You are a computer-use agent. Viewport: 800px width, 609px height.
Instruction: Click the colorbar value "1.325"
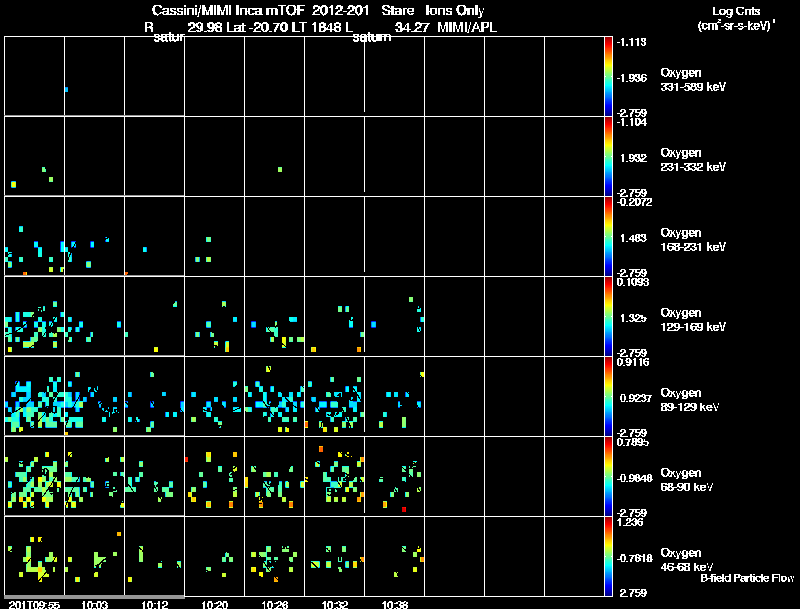(633, 318)
